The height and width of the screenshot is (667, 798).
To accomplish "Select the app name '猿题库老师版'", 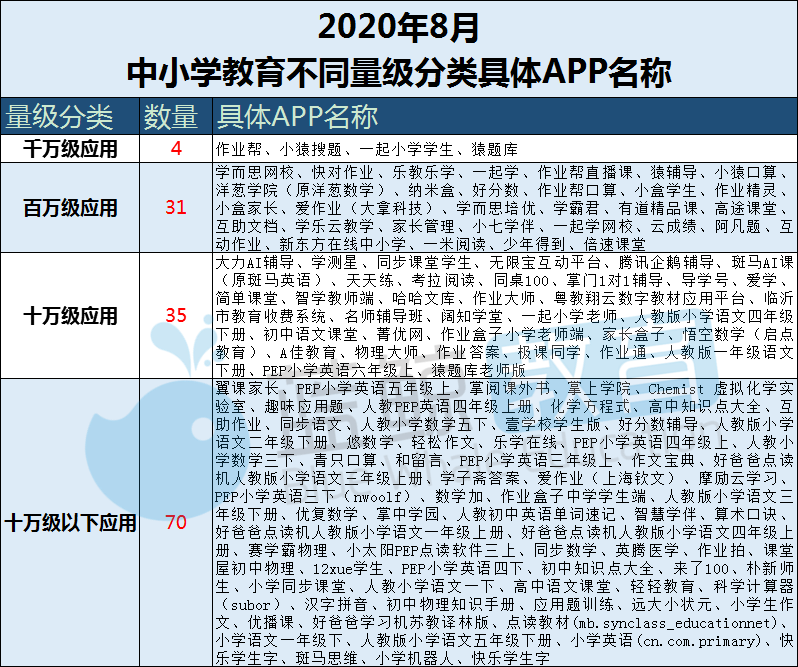I will (478, 370).
